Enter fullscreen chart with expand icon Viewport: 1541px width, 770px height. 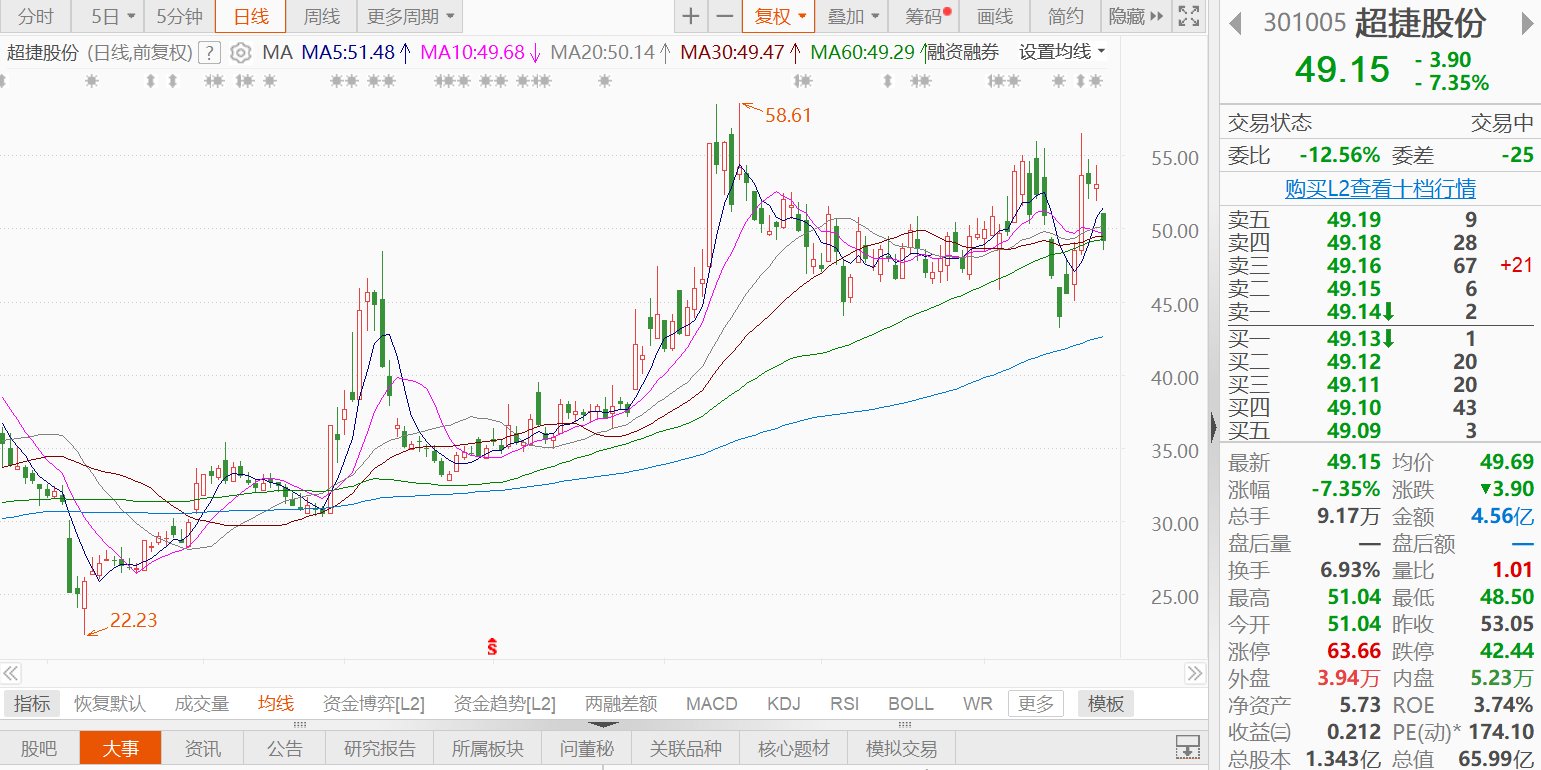pyautogui.click(x=1188, y=16)
